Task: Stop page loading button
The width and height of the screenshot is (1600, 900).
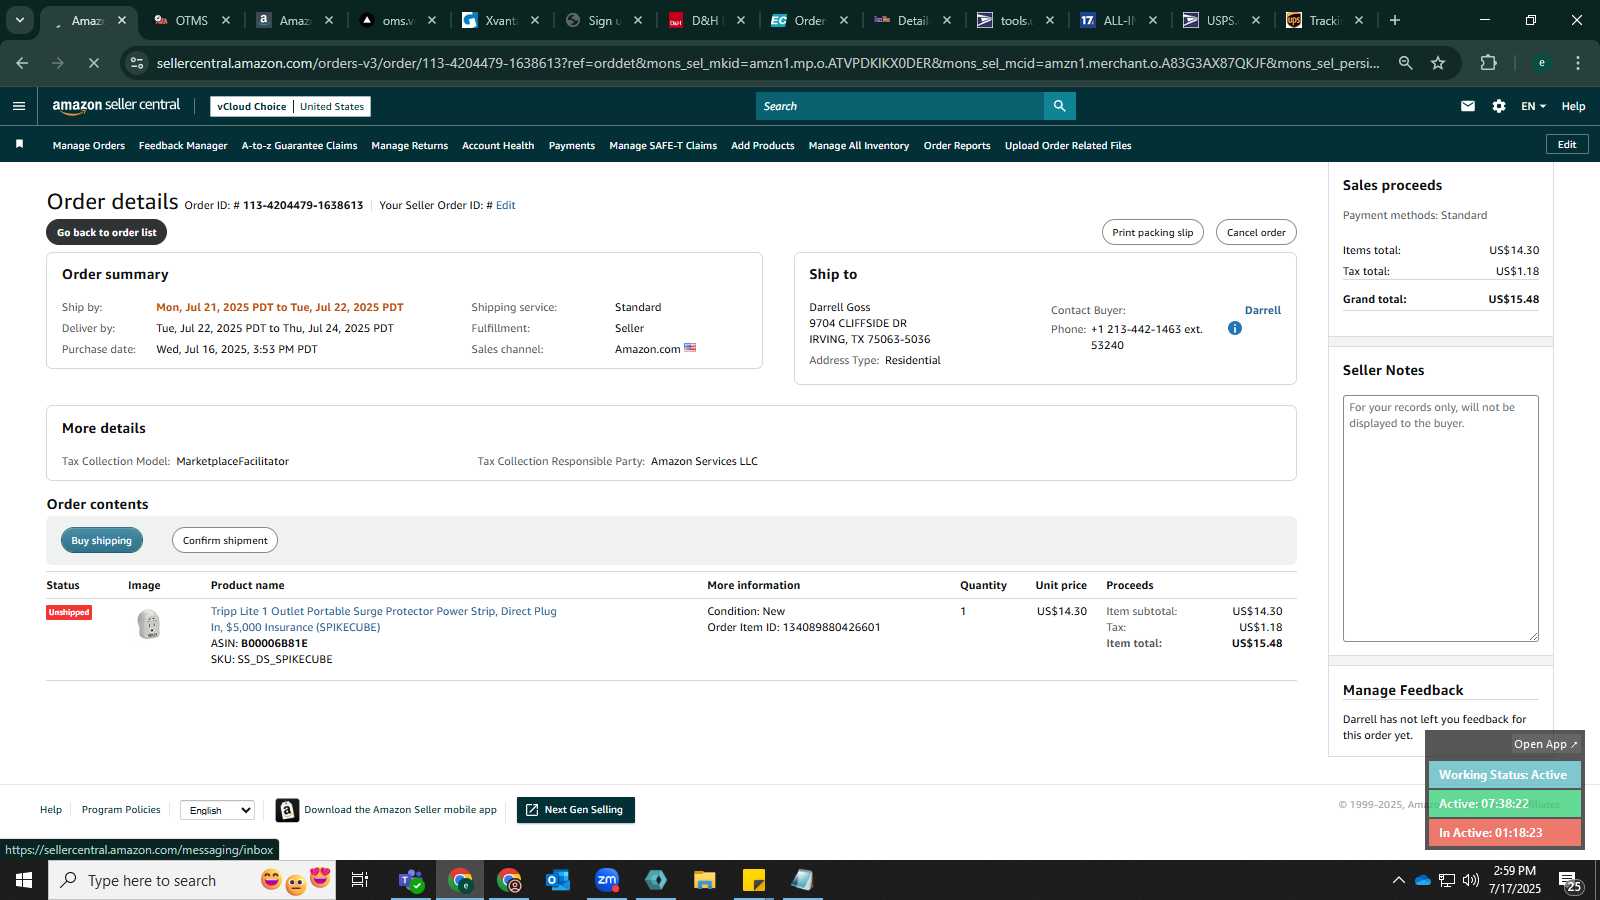Action: pos(93,63)
